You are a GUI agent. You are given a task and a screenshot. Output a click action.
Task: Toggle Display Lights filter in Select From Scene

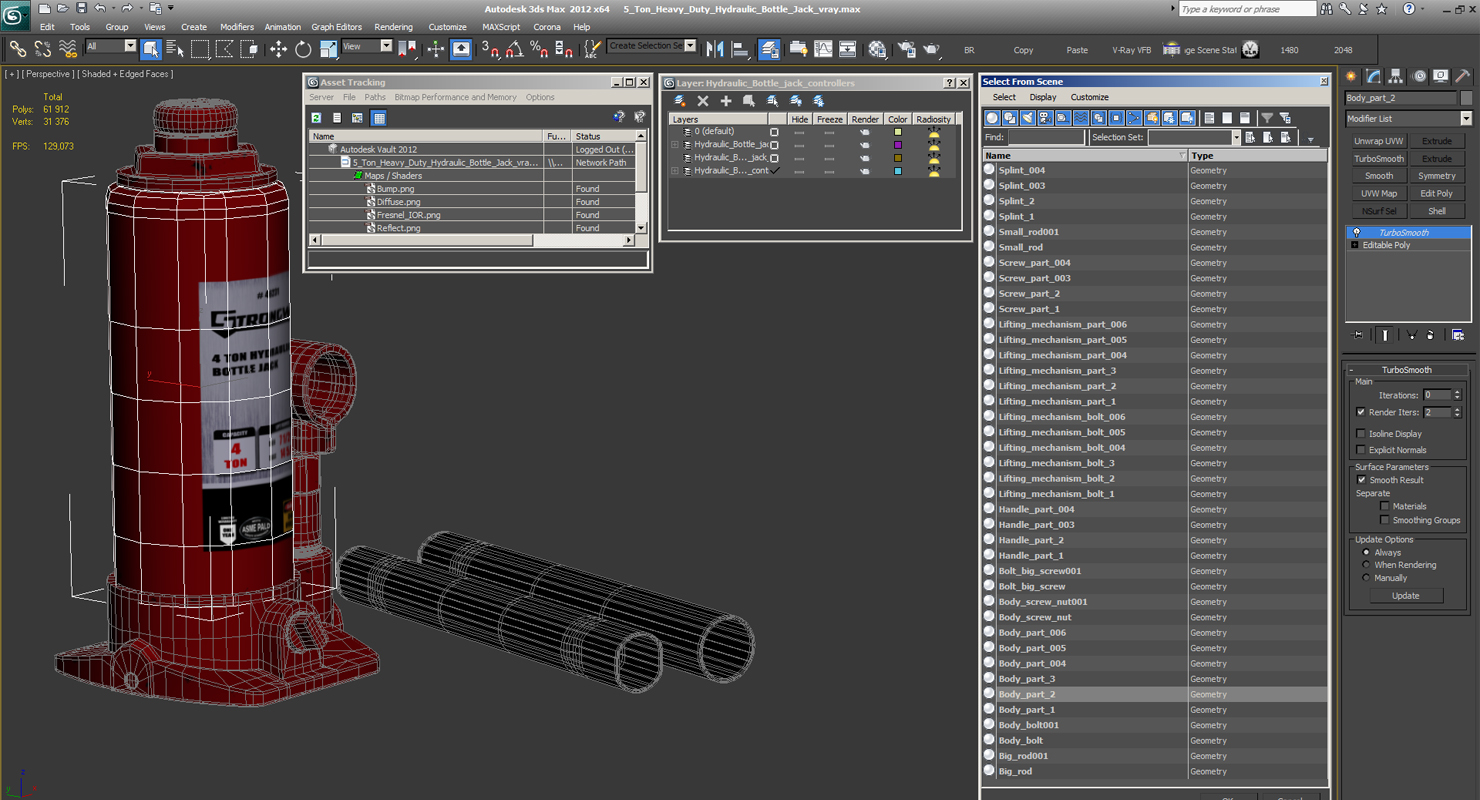tap(1027, 118)
